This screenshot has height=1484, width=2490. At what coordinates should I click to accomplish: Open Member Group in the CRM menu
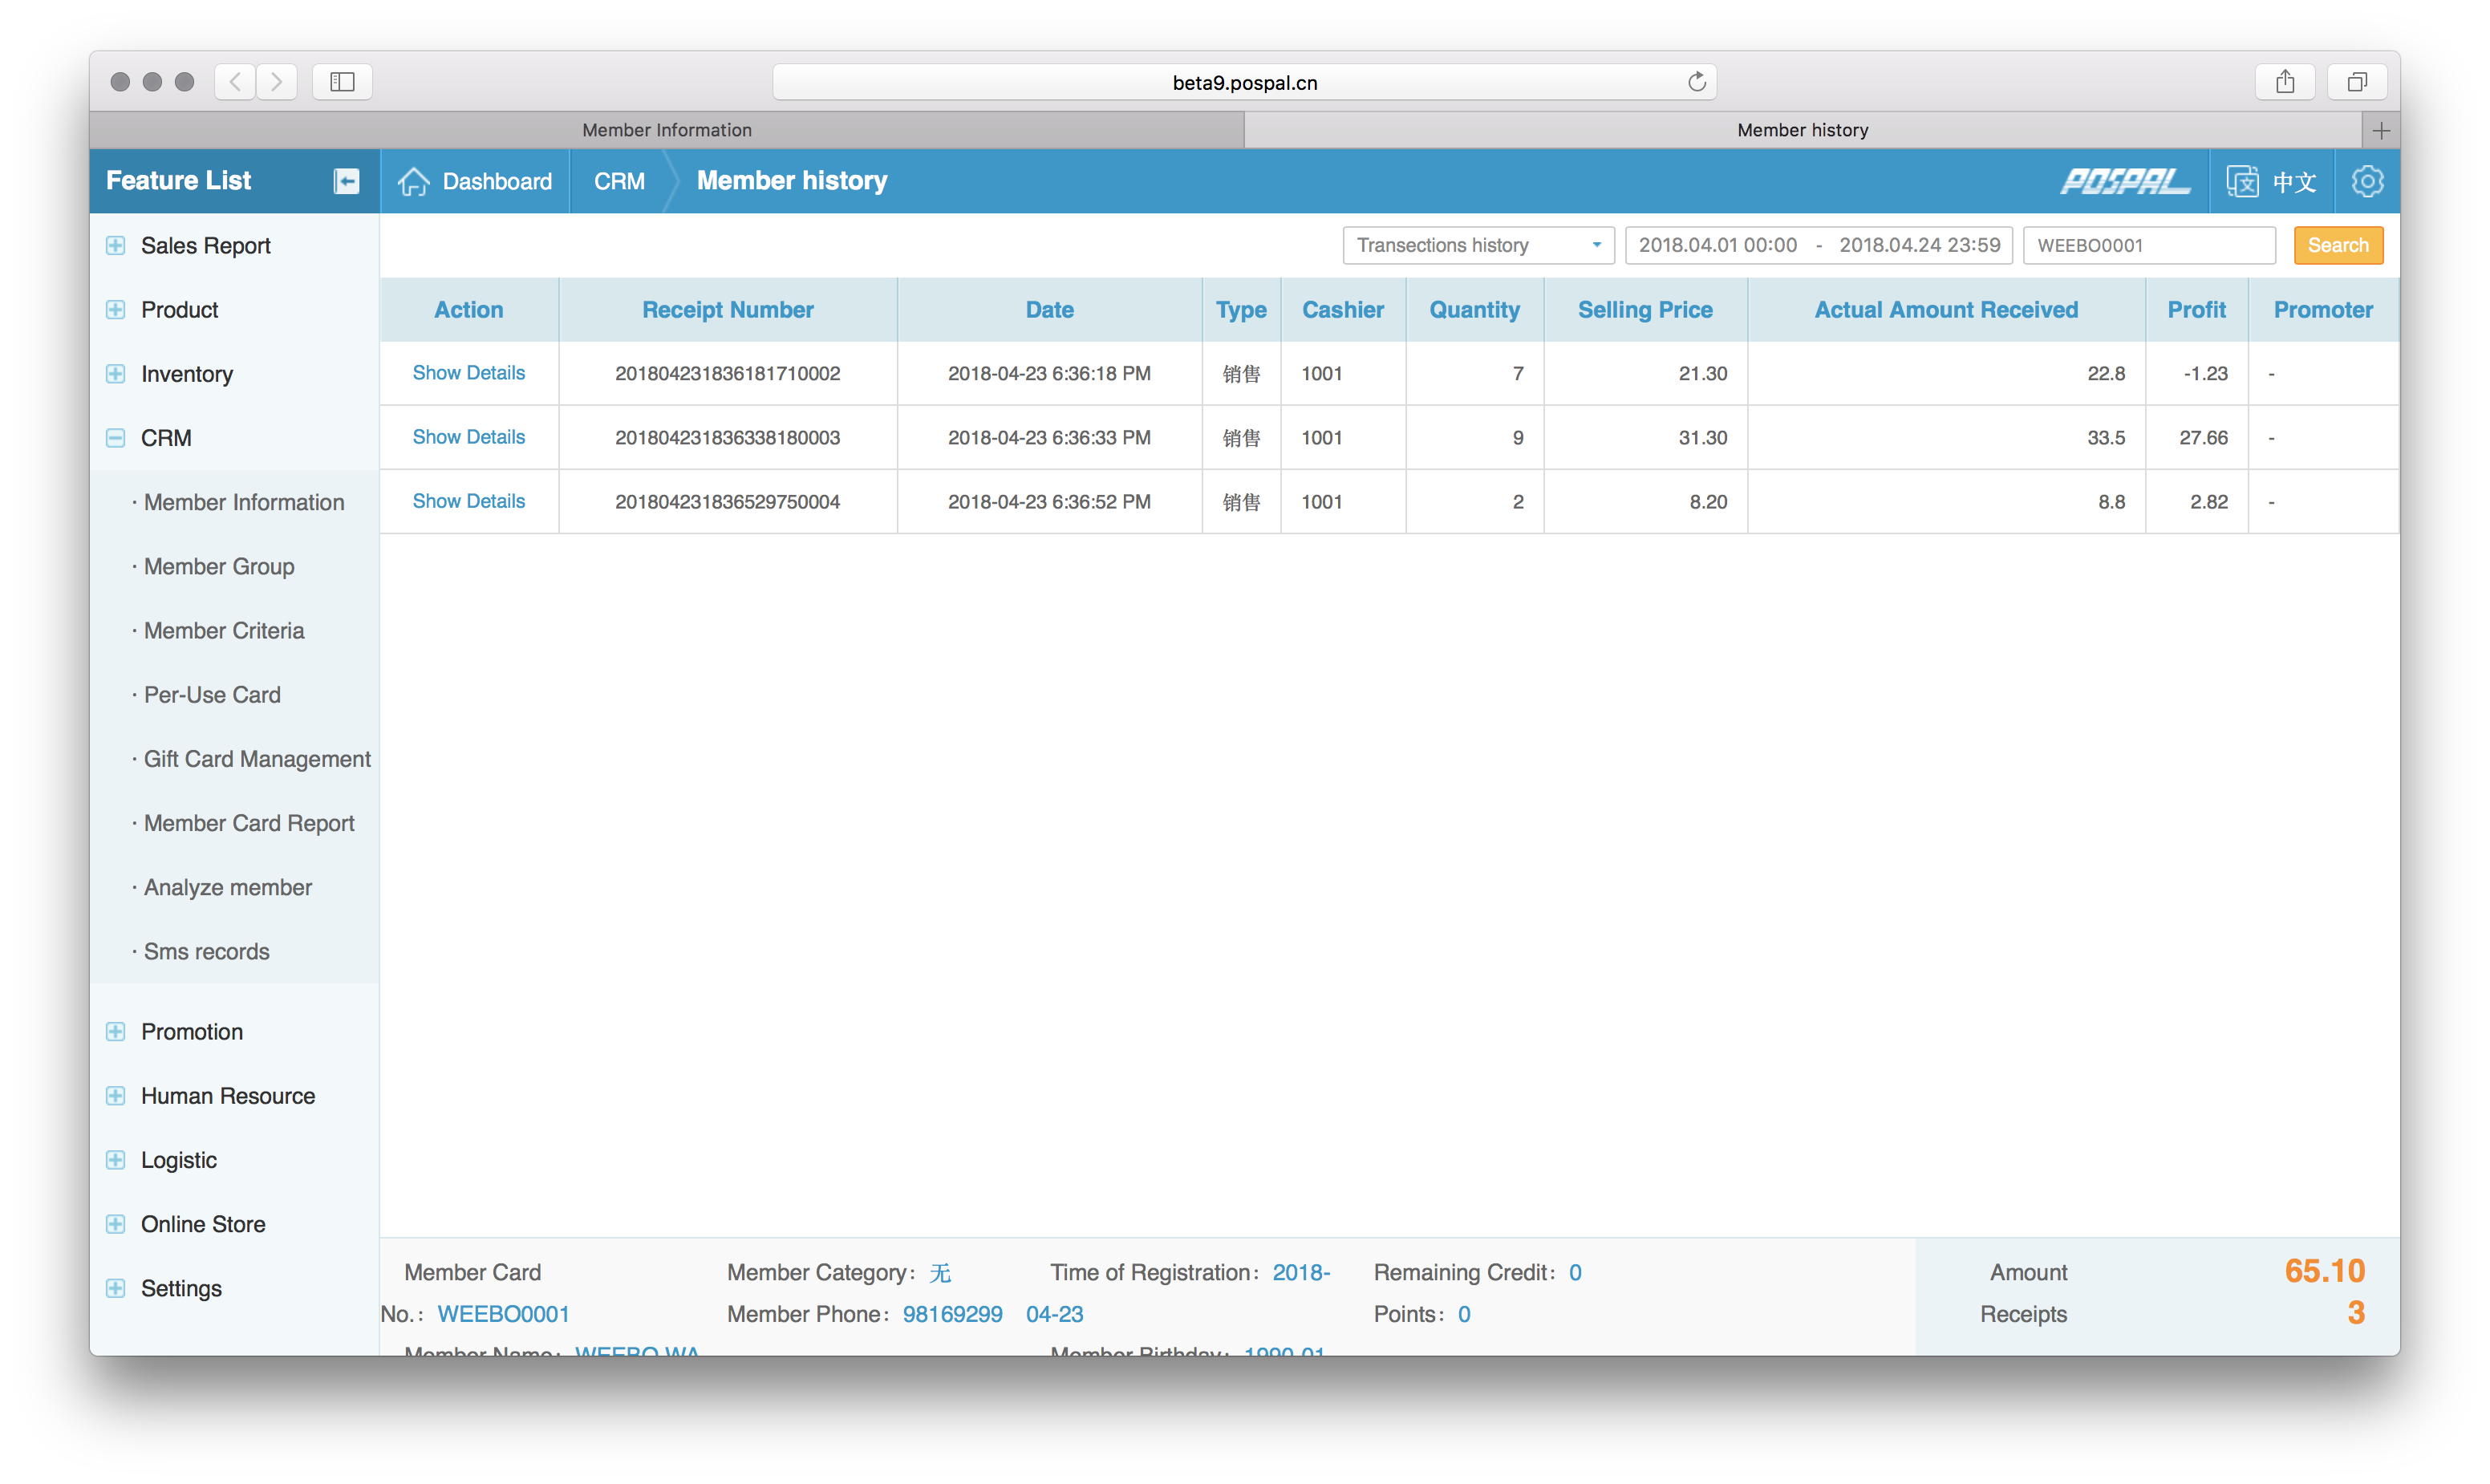[x=219, y=566]
